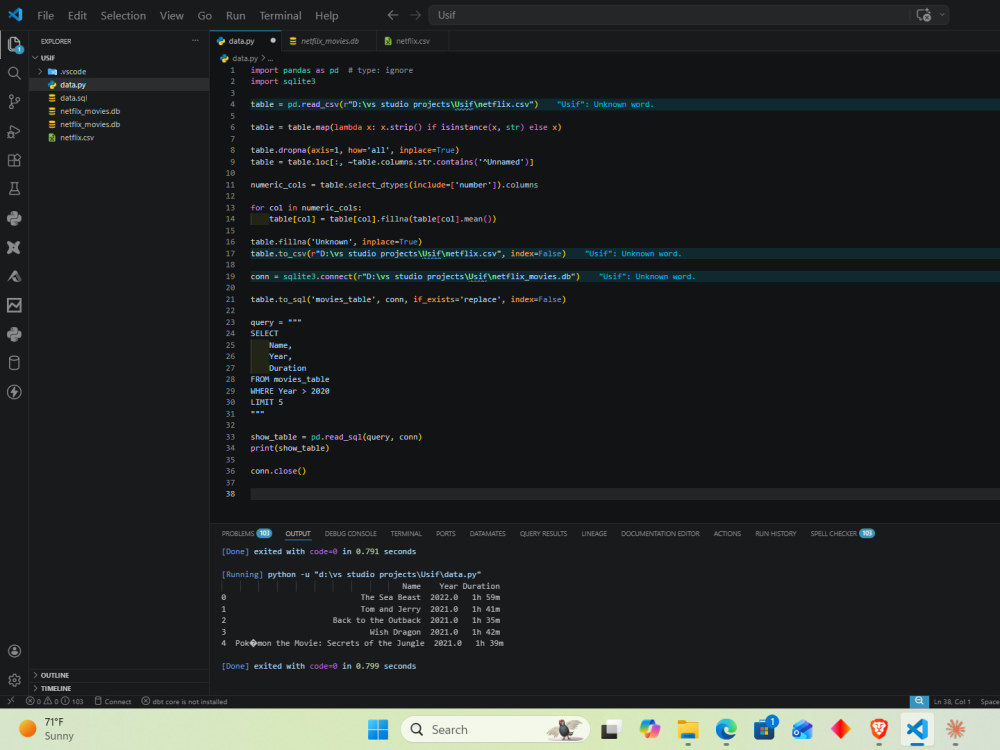Viewport: 1000px width, 750px height.
Task: Open the Run menu
Action: [235, 15]
